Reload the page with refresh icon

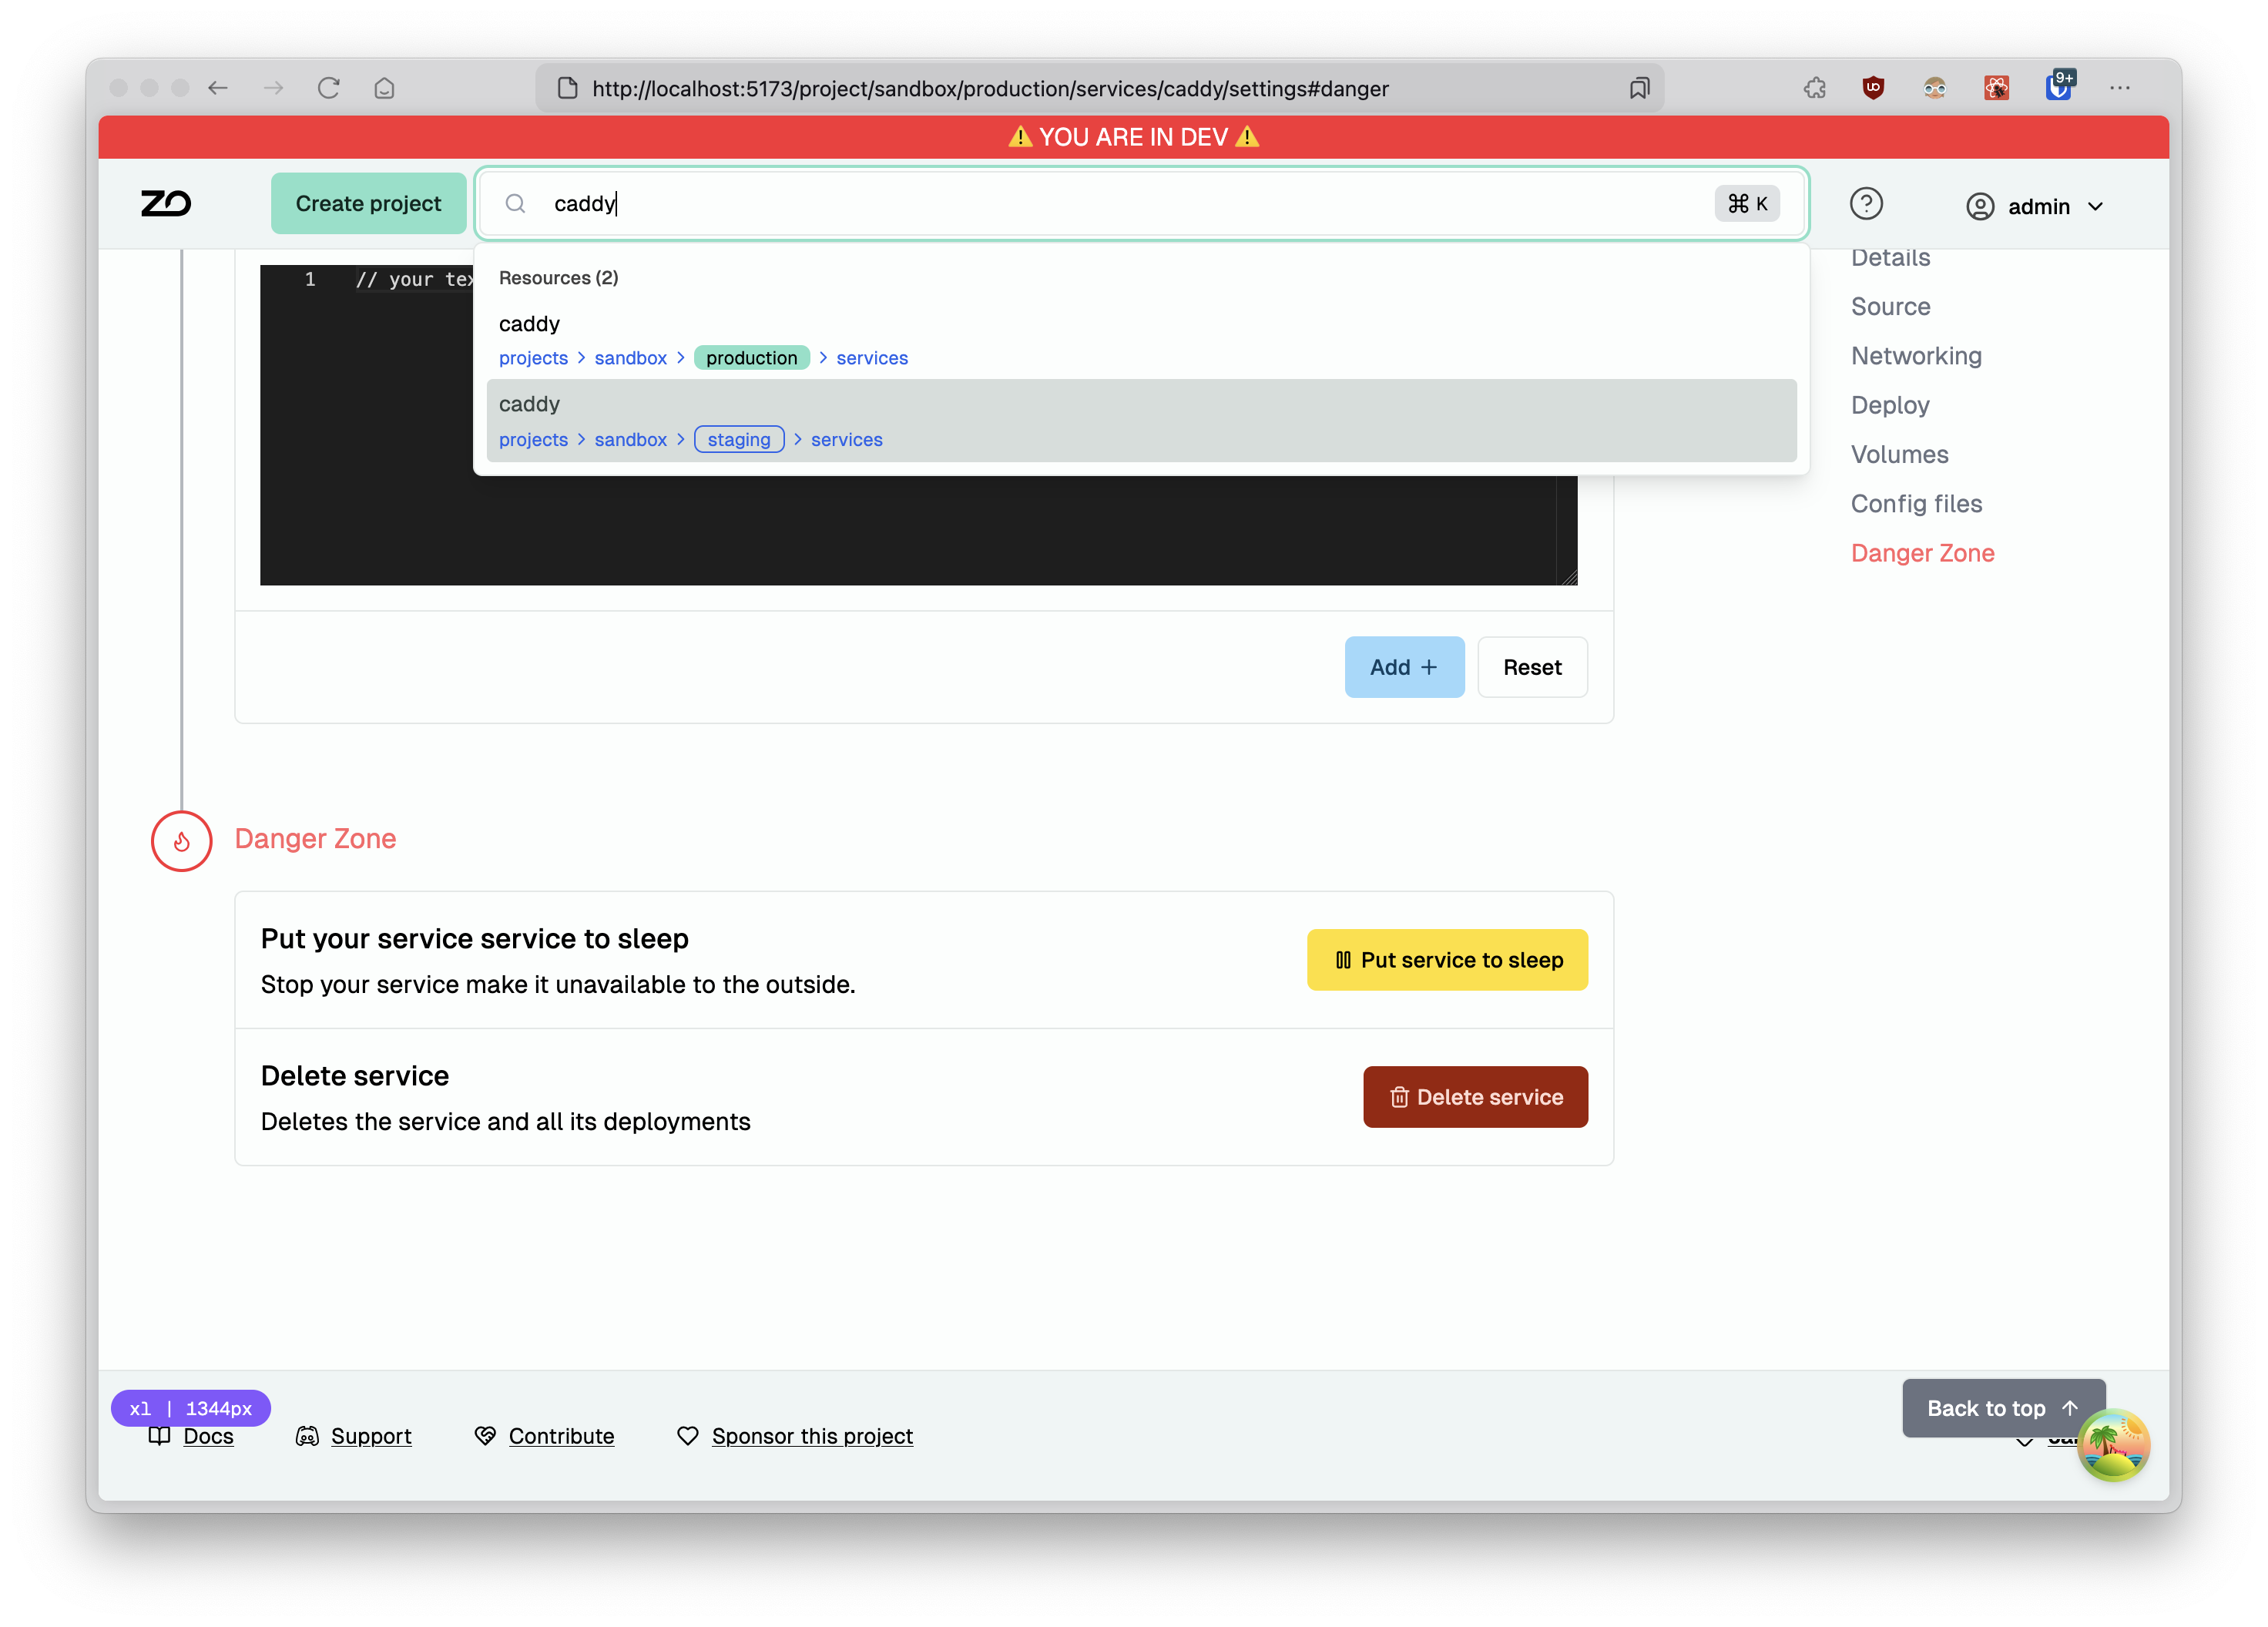coord(329,88)
